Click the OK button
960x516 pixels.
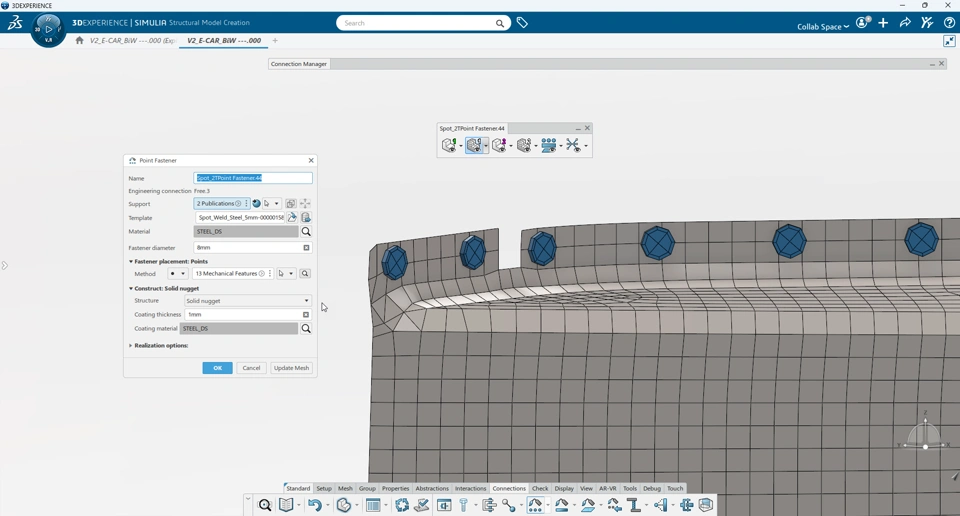click(x=217, y=368)
